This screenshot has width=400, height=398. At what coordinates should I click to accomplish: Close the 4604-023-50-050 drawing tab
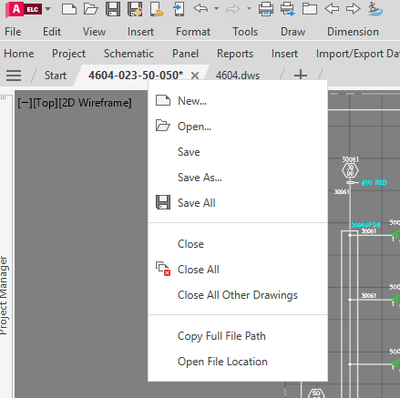click(195, 76)
